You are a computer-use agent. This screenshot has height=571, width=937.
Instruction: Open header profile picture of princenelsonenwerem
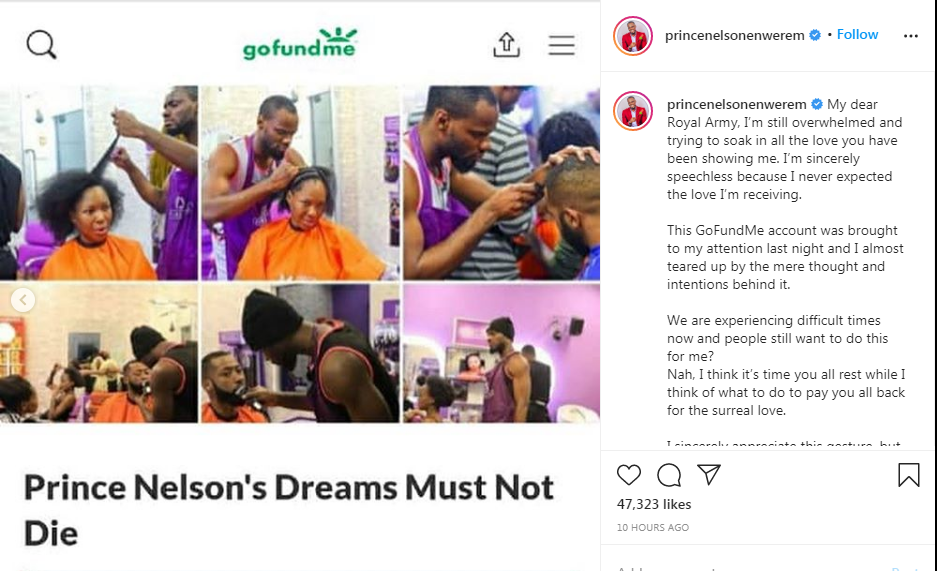point(633,36)
